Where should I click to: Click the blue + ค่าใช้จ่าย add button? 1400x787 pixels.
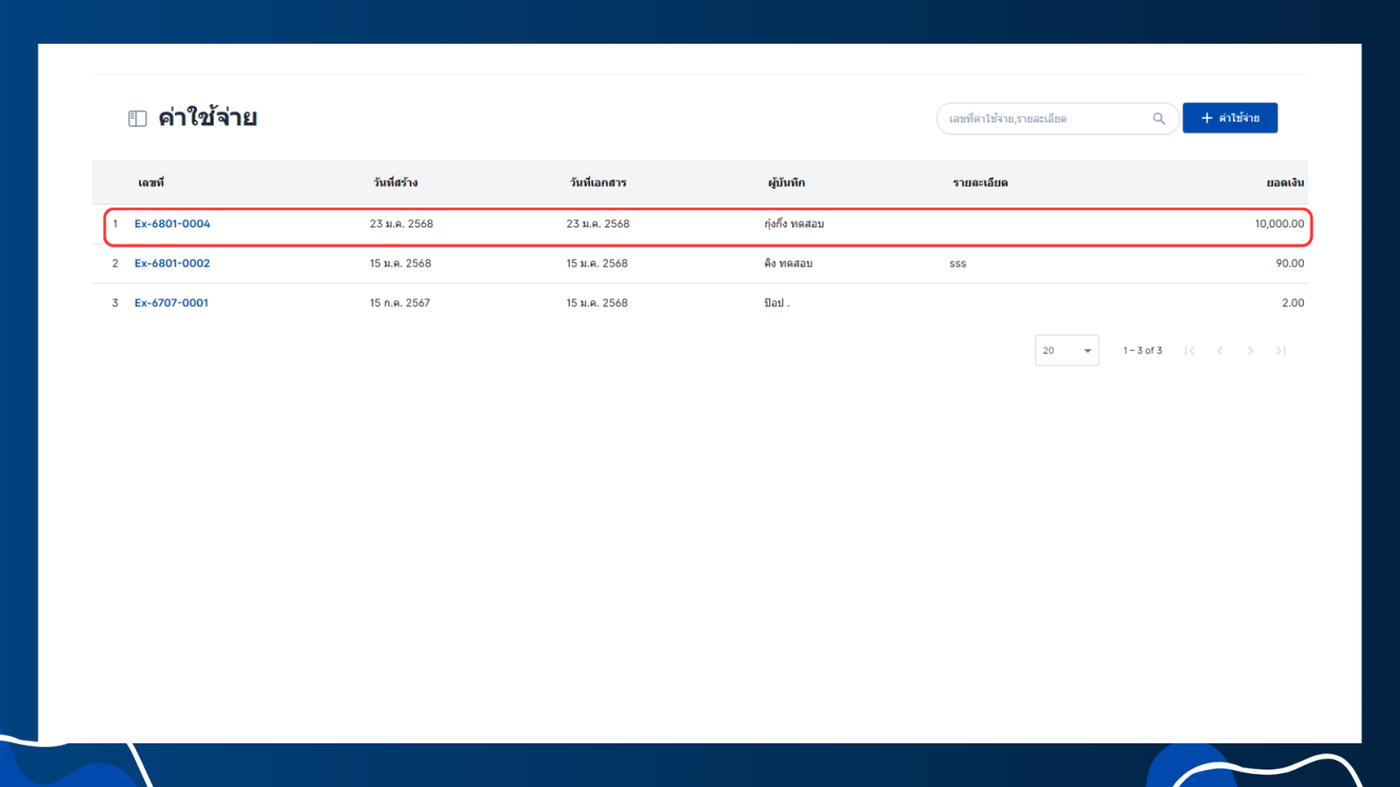(x=1230, y=118)
